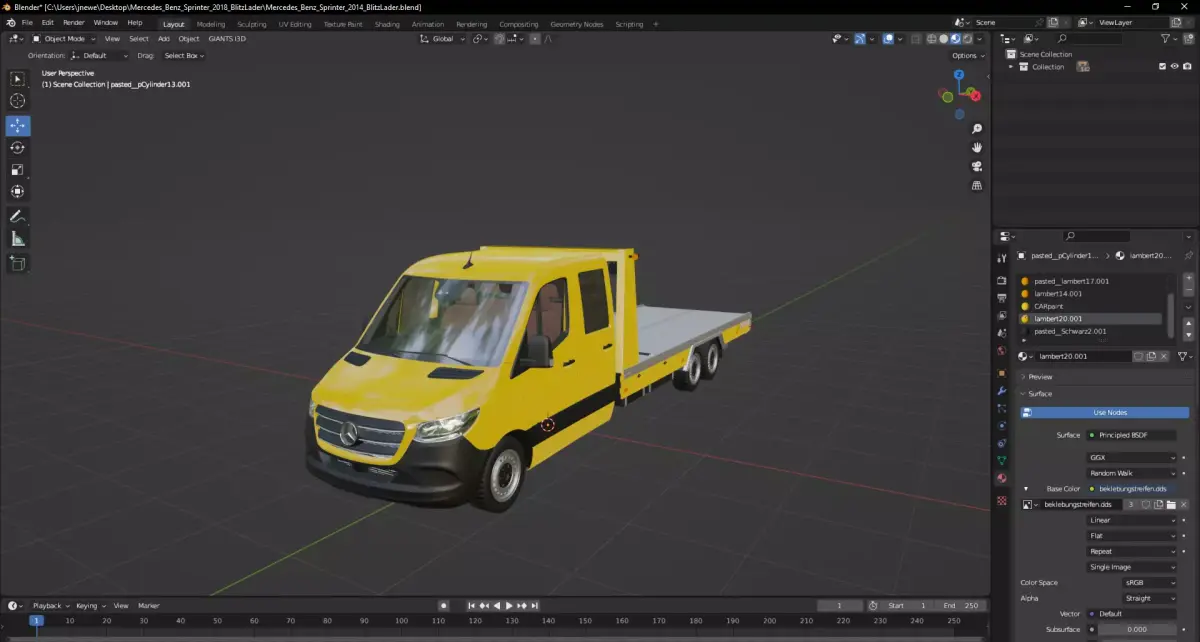Image resolution: width=1200 pixels, height=642 pixels.
Task: Click Base Color beklebungstreifen.dds link field
Action: pyautogui.click(x=1133, y=489)
